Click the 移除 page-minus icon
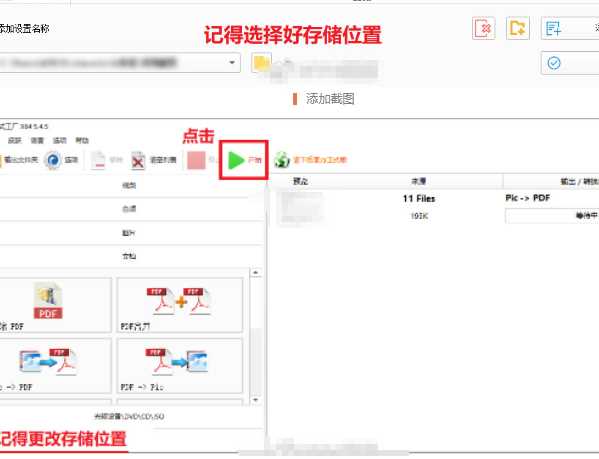Viewport: 599px width, 459px height. [x=98, y=160]
